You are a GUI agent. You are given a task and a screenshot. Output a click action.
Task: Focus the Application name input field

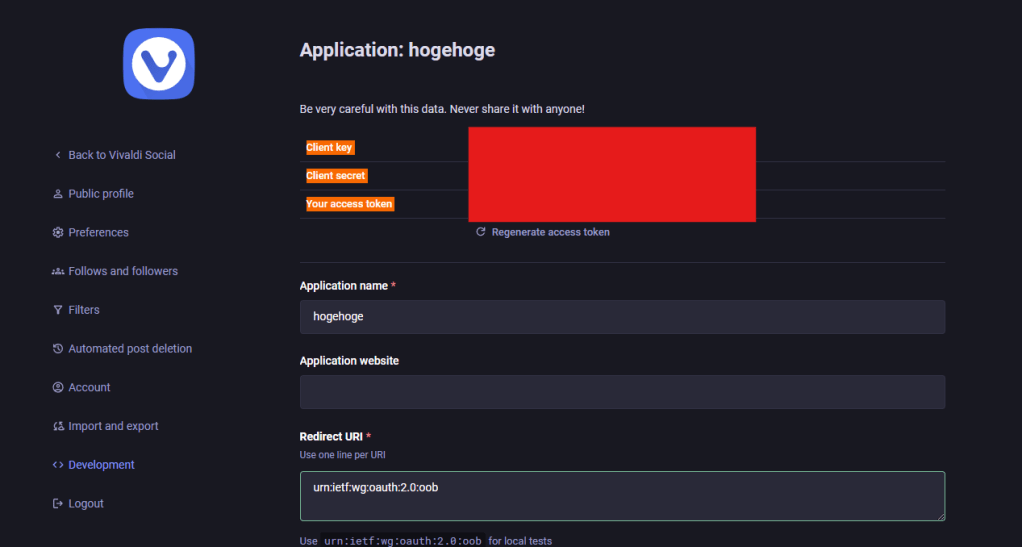coord(622,317)
